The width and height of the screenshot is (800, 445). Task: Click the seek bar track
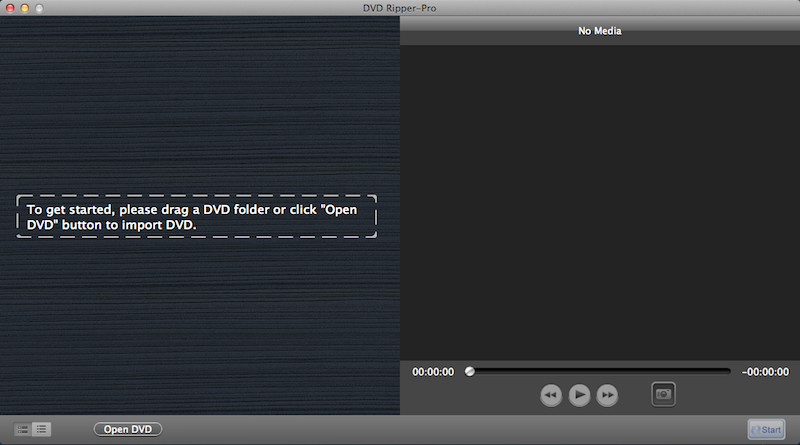click(x=597, y=372)
